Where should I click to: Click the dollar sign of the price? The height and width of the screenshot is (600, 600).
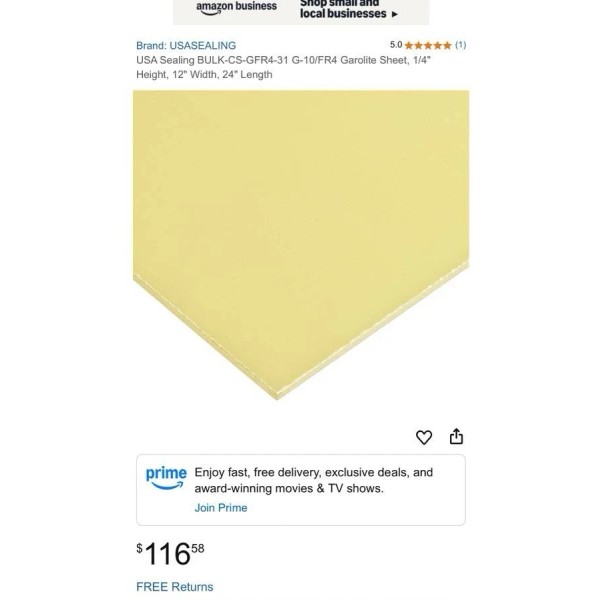point(139,548)
